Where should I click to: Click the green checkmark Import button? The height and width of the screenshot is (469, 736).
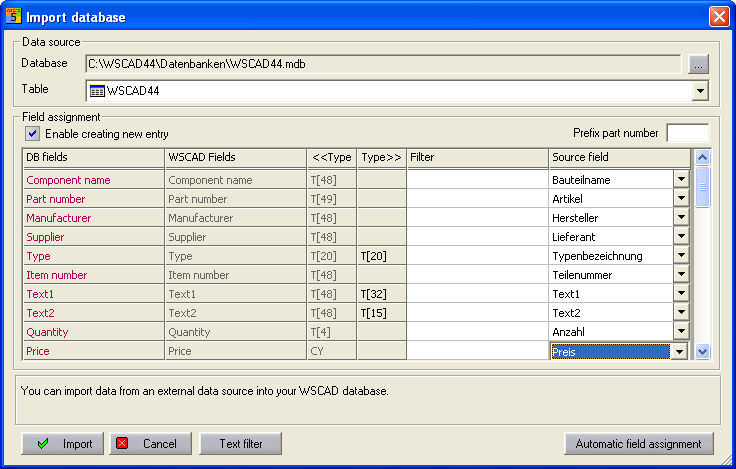pyautogui.click(x=62, y=444)
